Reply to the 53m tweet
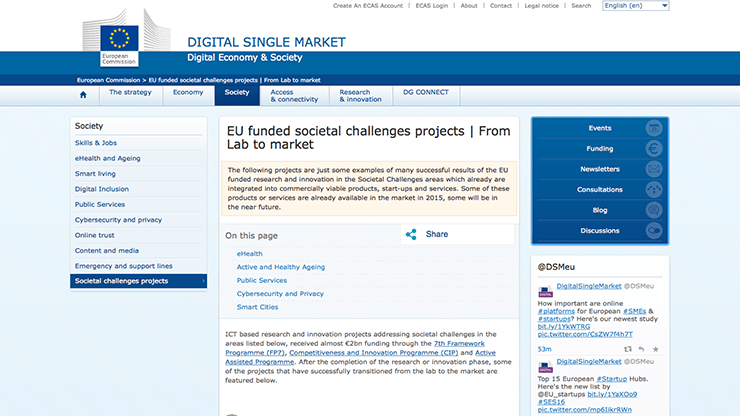This screenshot has width=740, height=416. 641,349
